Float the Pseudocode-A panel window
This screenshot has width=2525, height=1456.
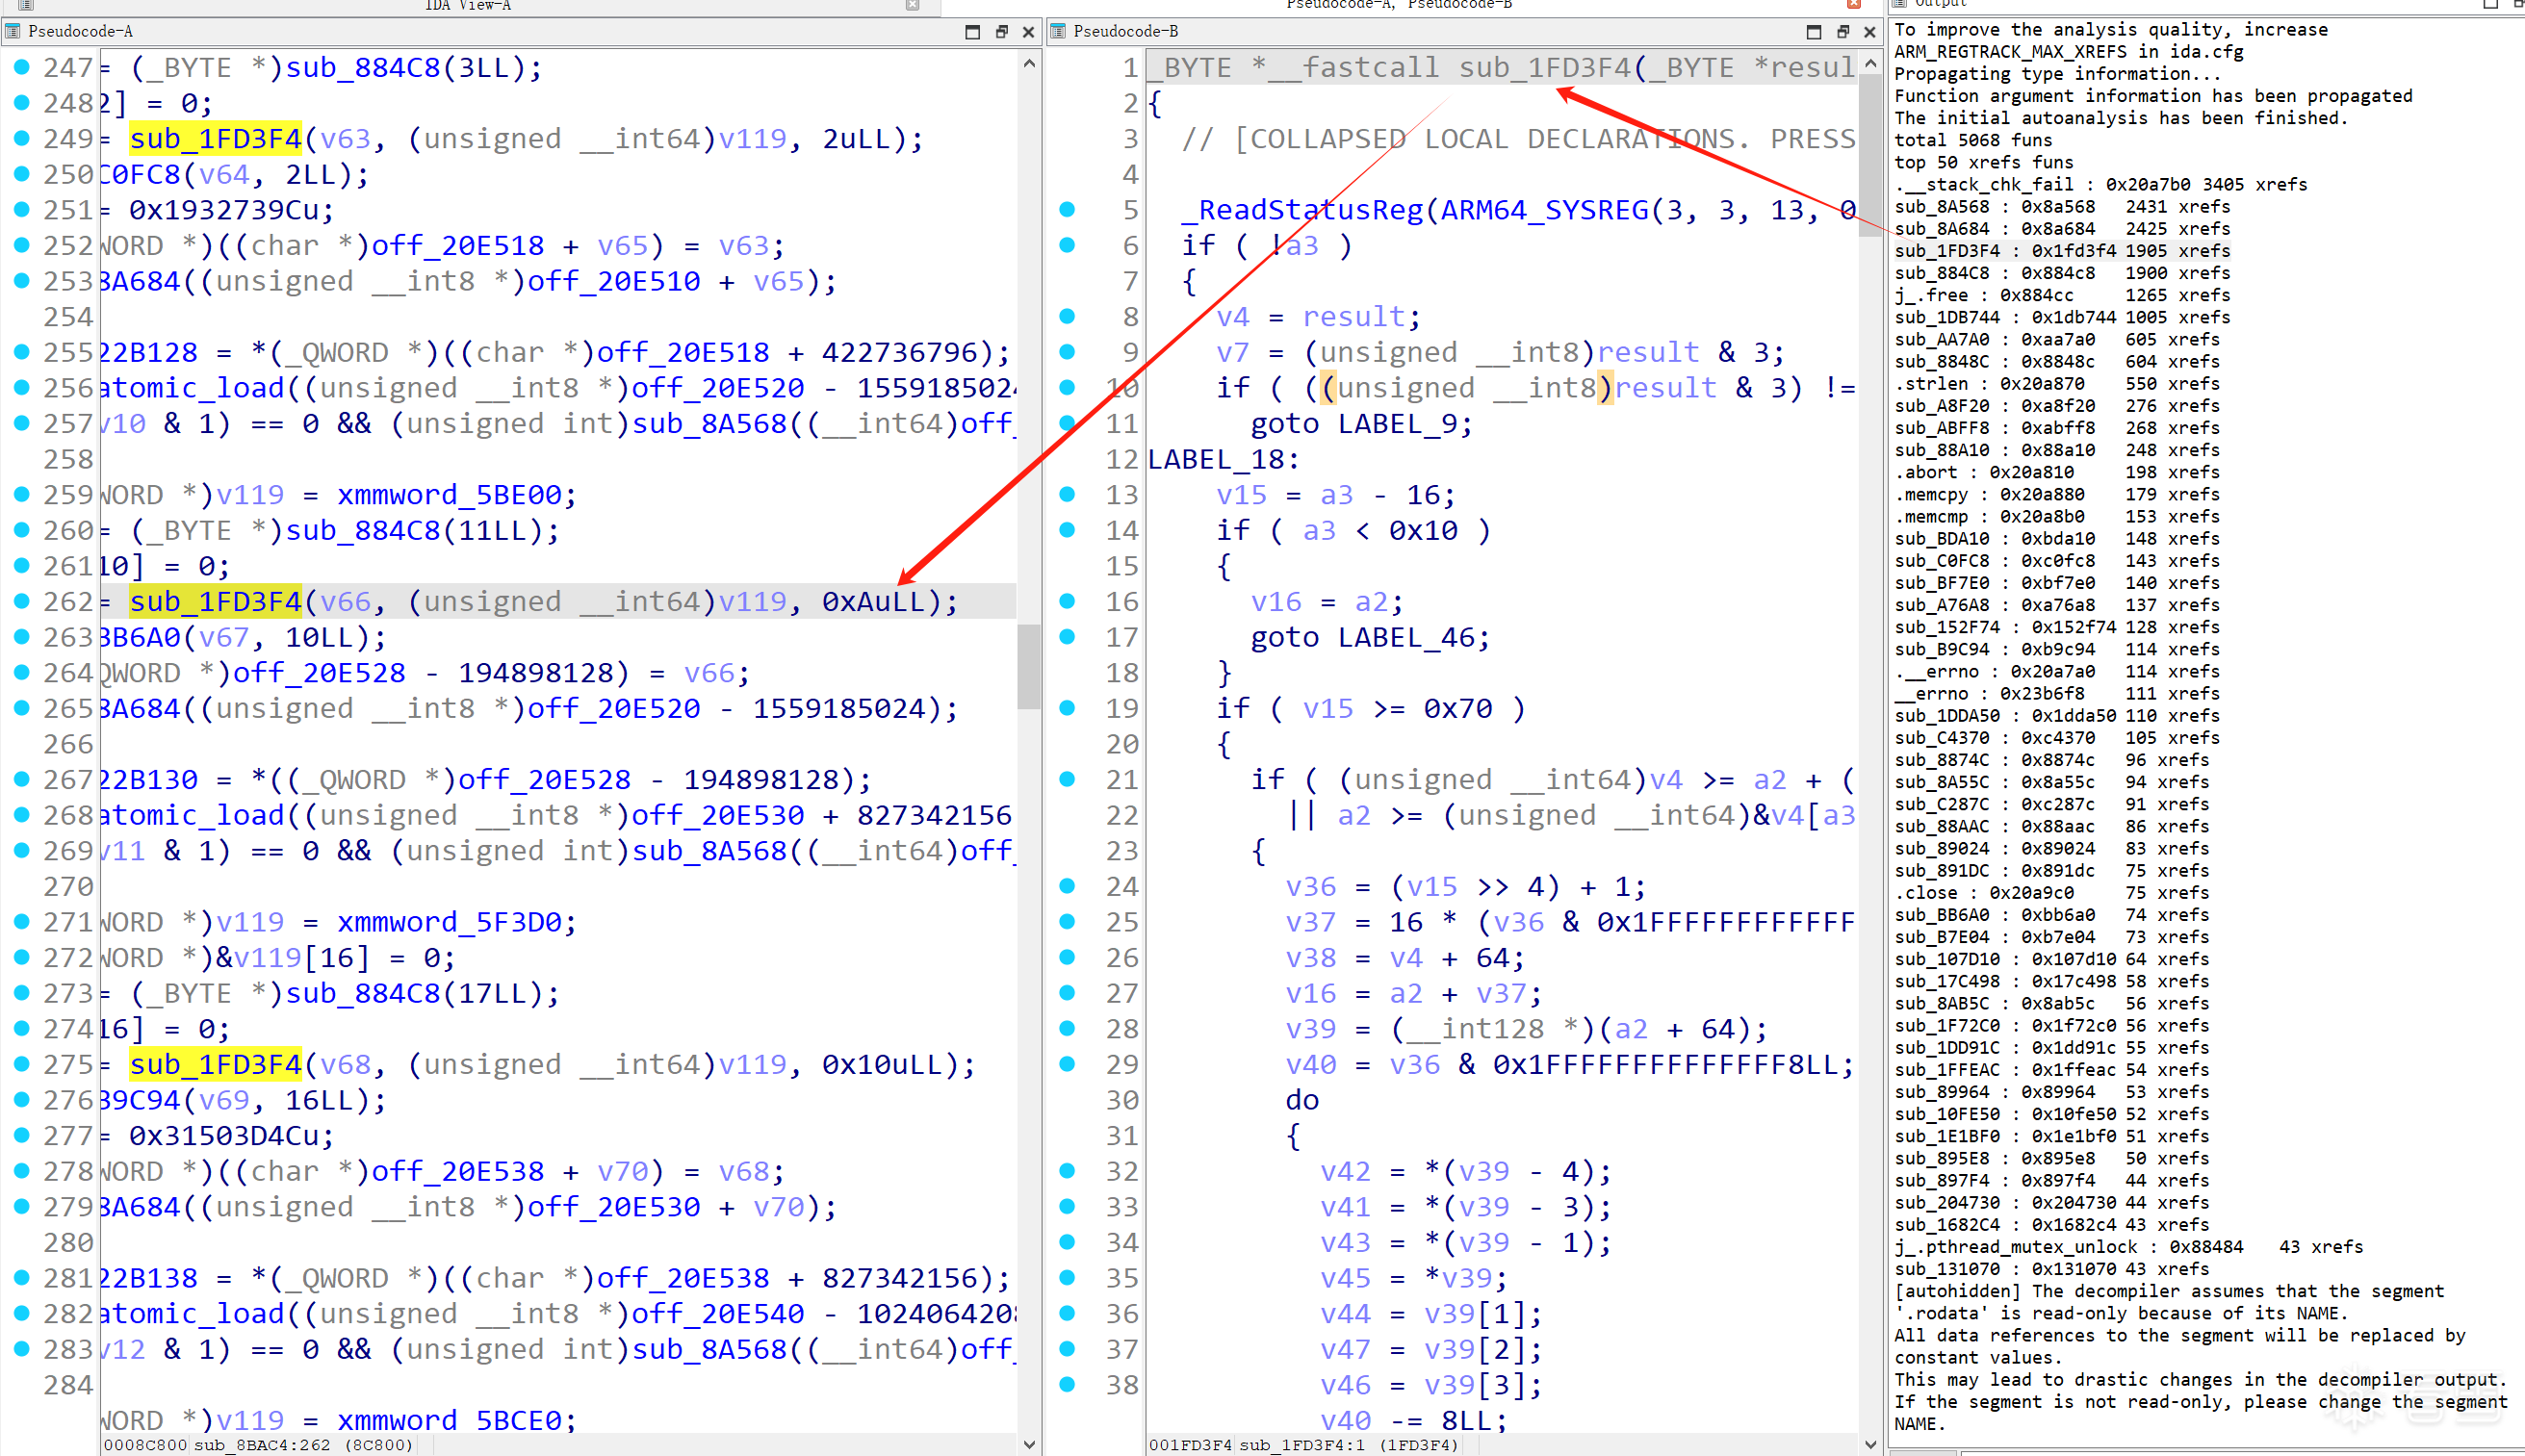[x=1001, y=32]
